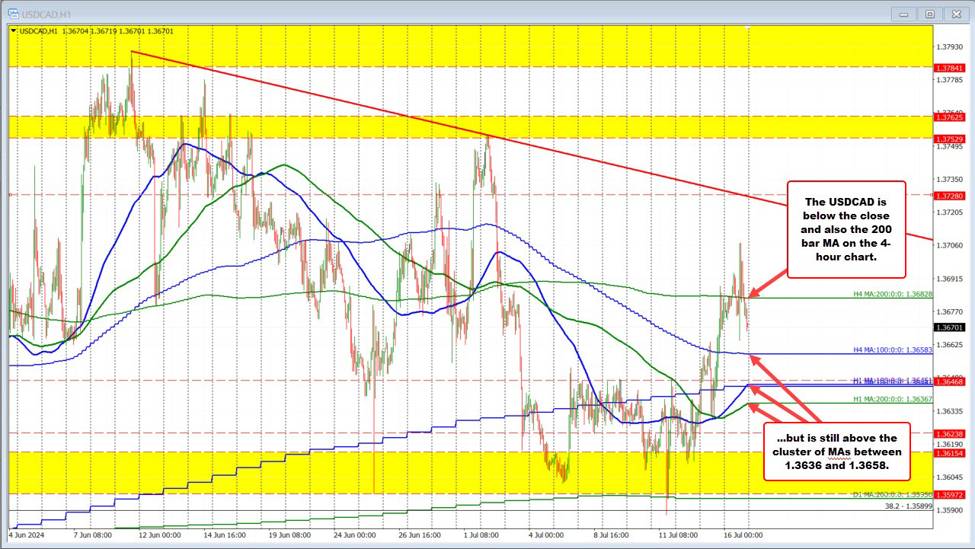Click the 14 Jun 16:00 date label
Image resolution: width=975 pixels, height=549 pixels.
tap(224, 535)
